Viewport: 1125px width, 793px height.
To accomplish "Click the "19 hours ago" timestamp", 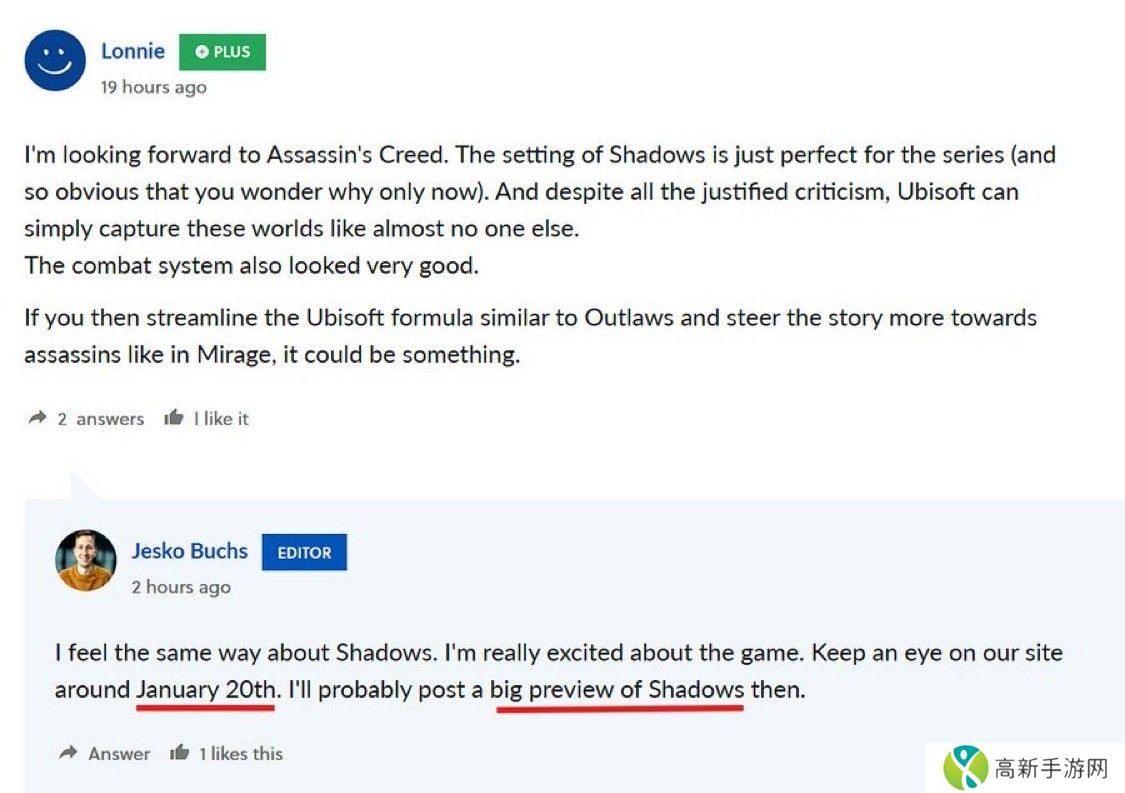I will 153,87.
